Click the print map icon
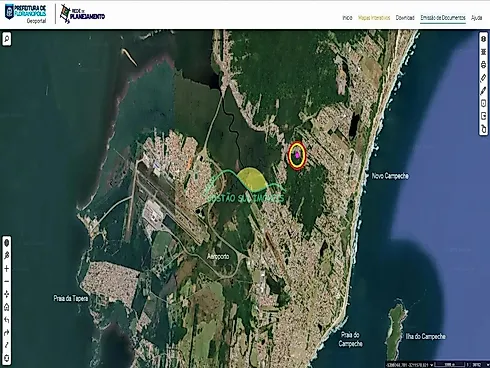Image resolution: width=490 pixels, height=368 pixels. click(483, 65)
